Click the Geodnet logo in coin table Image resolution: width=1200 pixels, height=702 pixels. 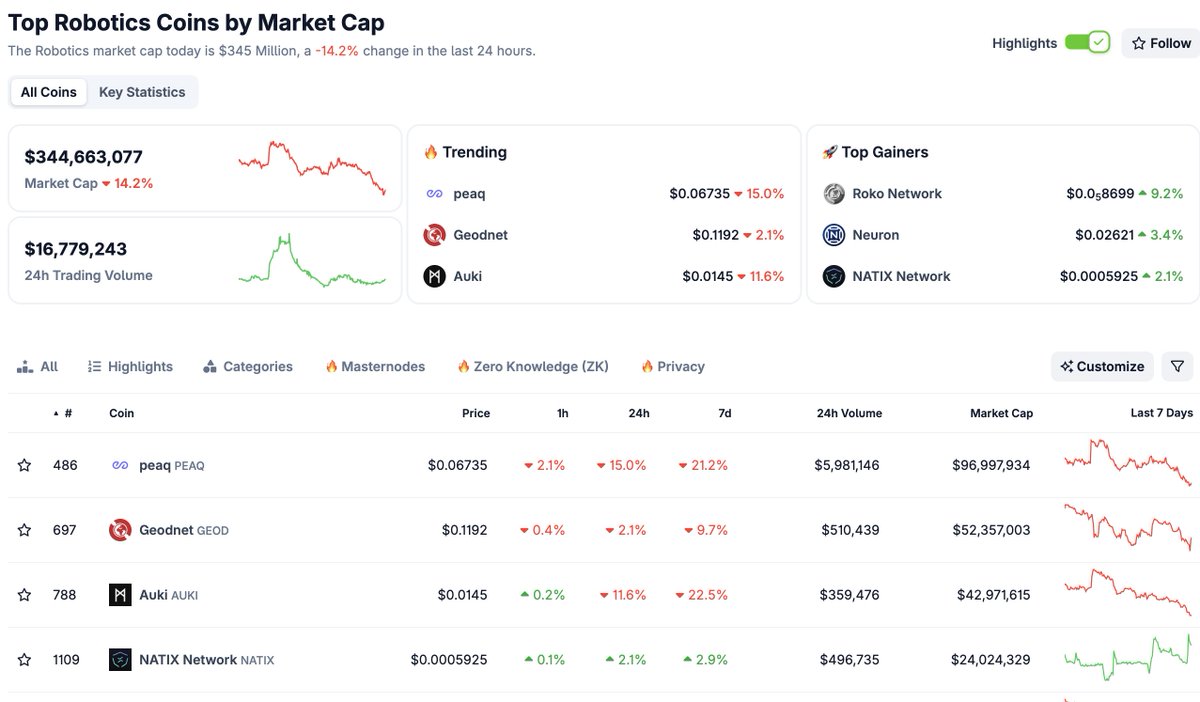[x=120, y=530]
